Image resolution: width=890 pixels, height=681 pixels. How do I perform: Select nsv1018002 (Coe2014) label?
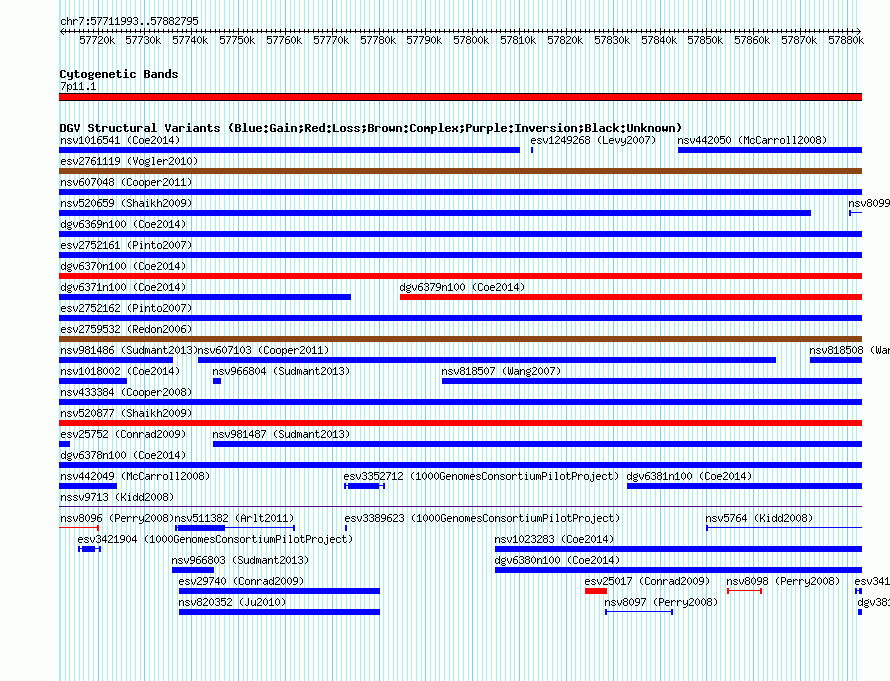click(x=120, y=371)
